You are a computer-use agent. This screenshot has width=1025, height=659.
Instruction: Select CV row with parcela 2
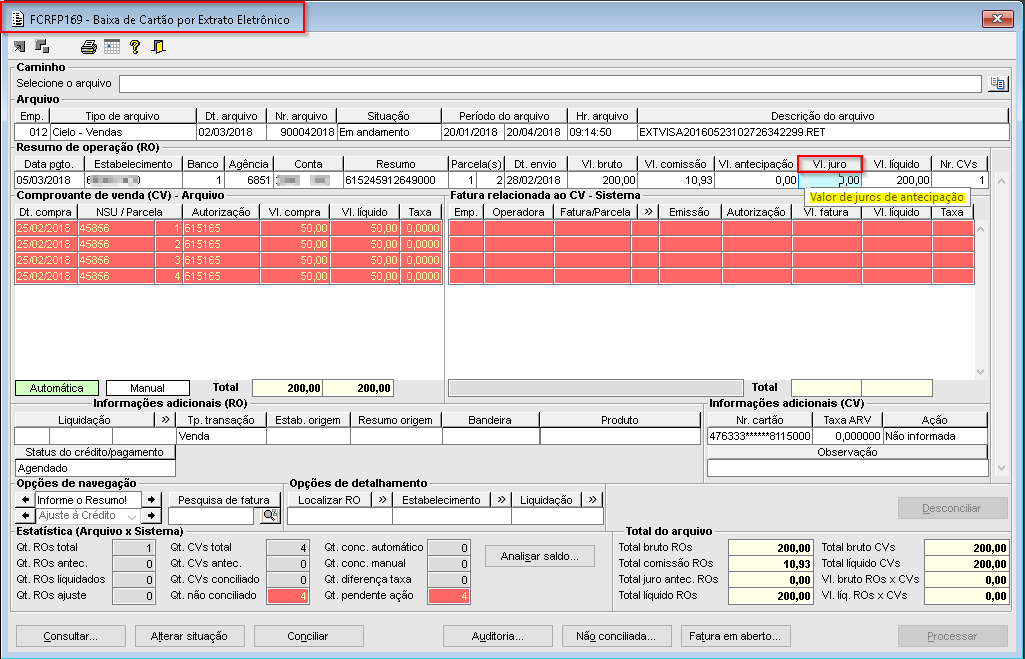[229, 244]
